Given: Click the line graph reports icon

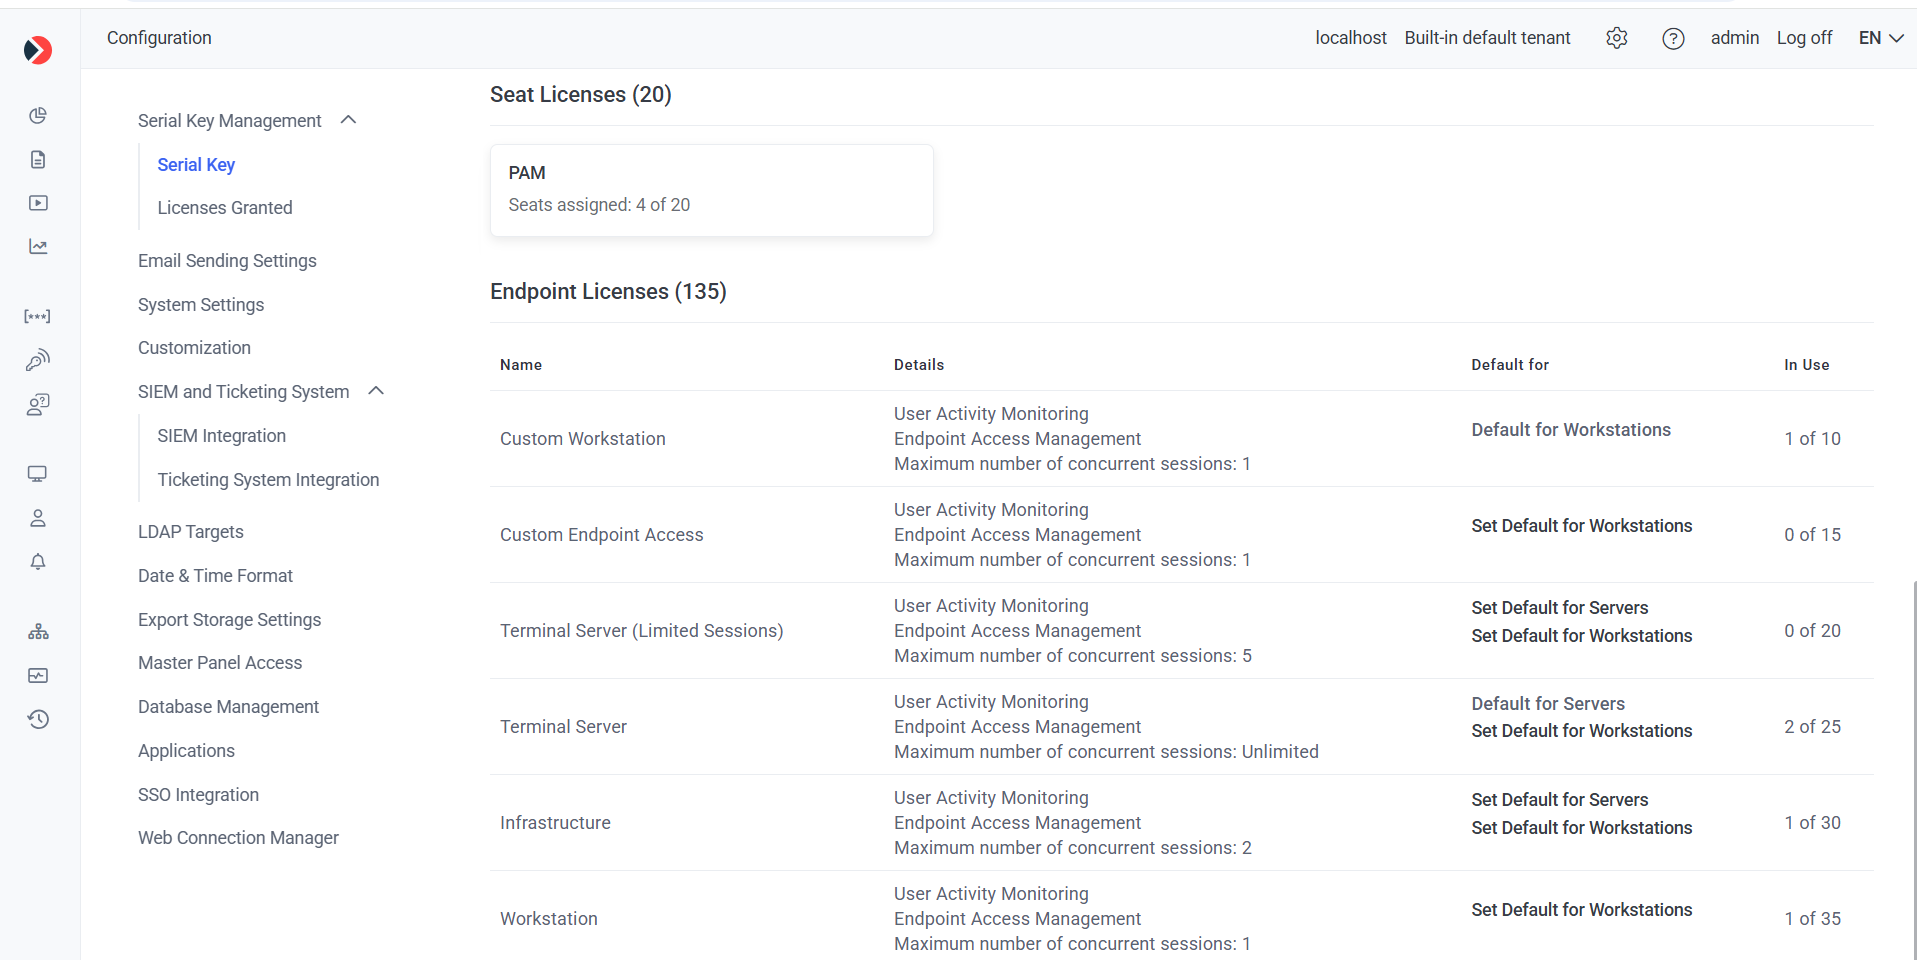Looking at the screenshot, I should coord(38,247).
